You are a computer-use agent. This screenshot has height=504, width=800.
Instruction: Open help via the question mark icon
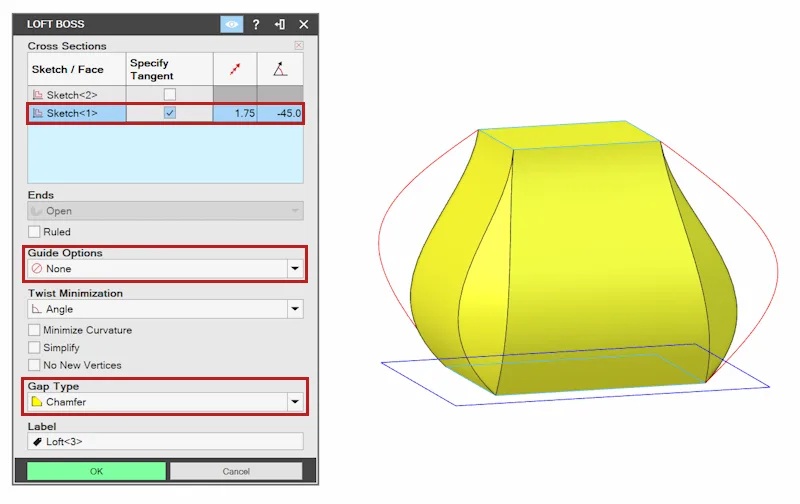(x=256, y=24)
